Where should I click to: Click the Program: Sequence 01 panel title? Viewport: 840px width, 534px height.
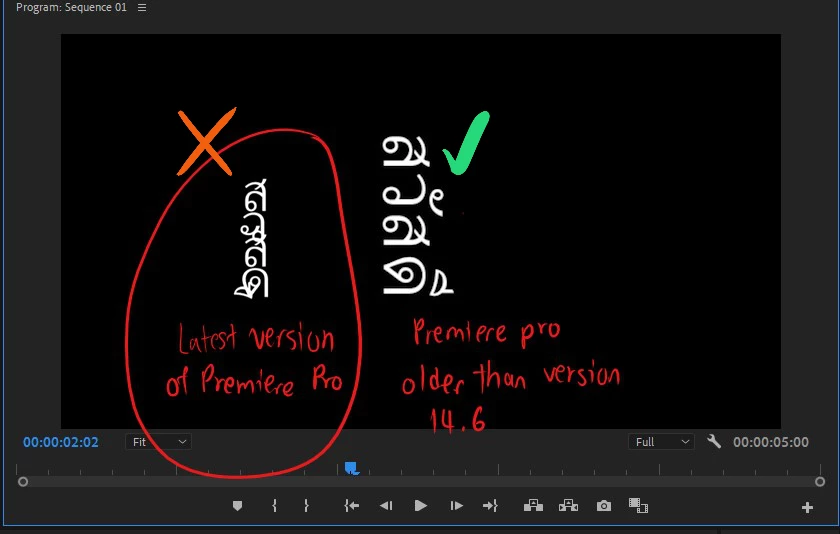(71, 7)
